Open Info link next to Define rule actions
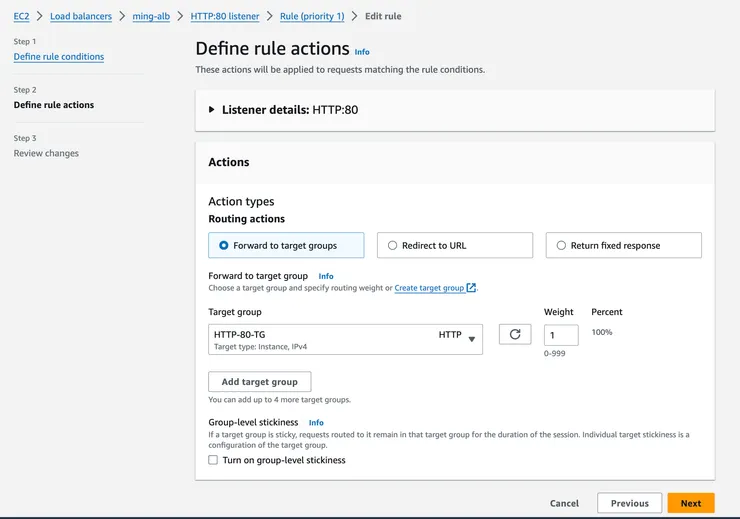The width and height of the screenshot is (740, 519). click(362, 52)
